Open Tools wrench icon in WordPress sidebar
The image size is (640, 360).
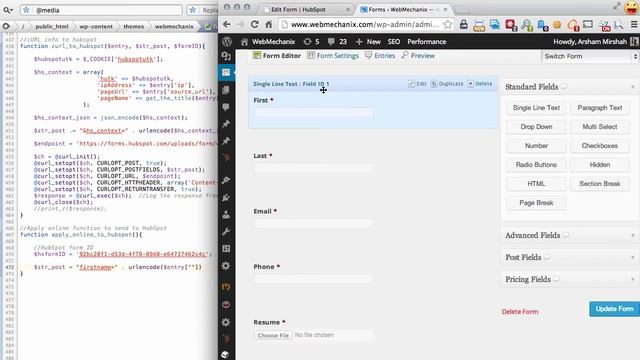coord(226,232)
